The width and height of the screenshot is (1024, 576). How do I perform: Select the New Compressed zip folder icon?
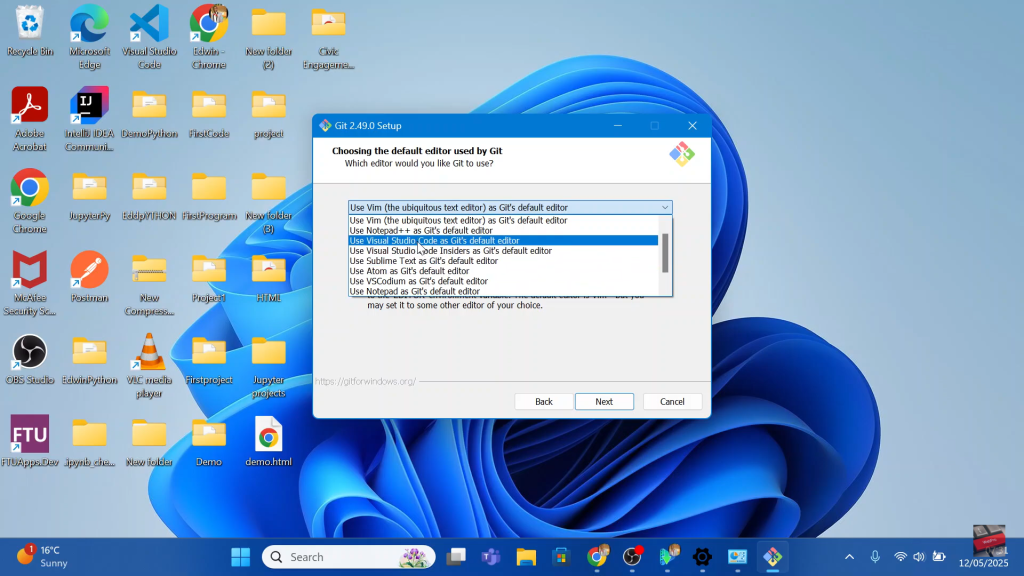click(149, 283)
